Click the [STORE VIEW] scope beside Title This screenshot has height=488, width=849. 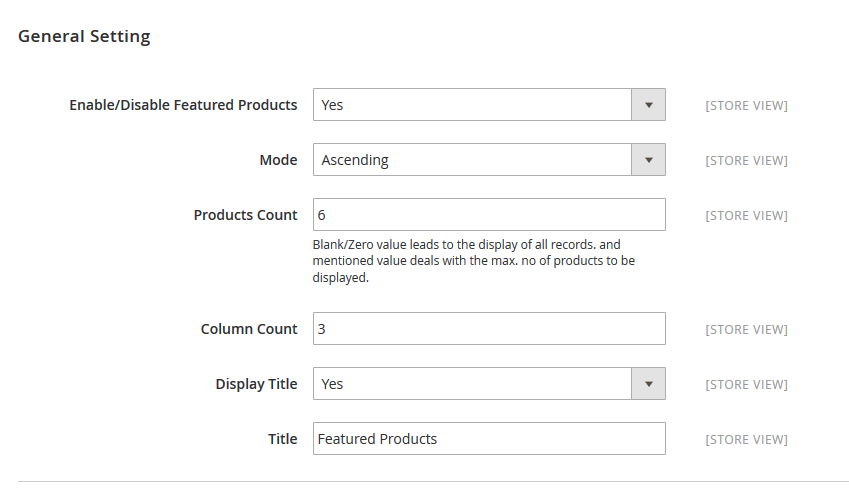[x=746, y=439]
